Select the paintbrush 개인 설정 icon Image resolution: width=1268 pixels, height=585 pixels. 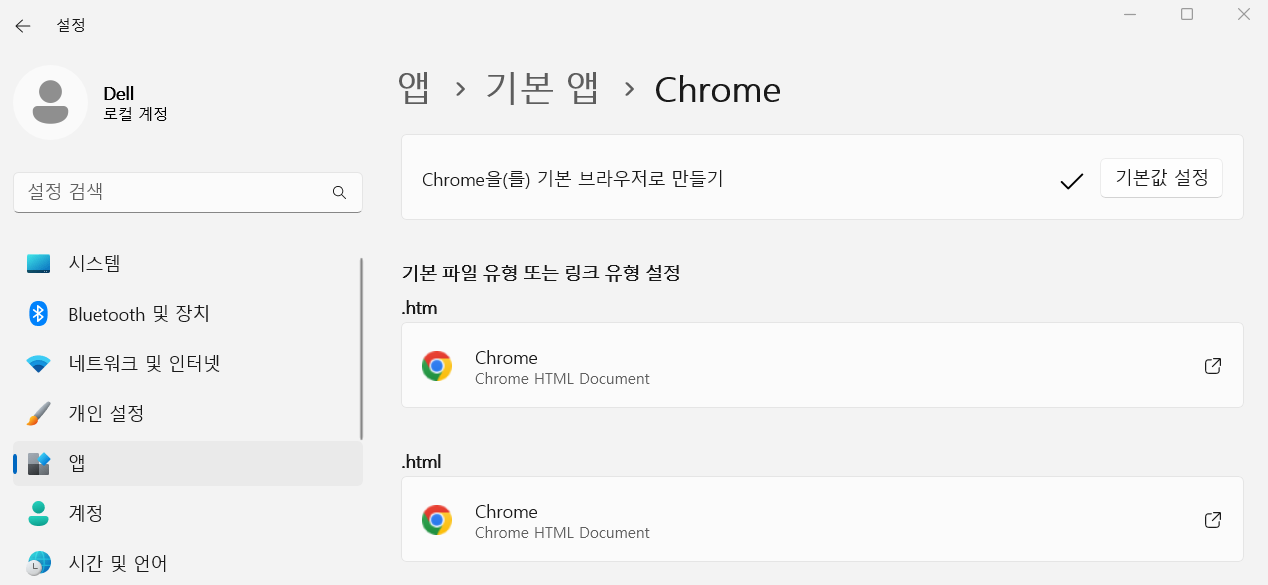coord(39,413)
